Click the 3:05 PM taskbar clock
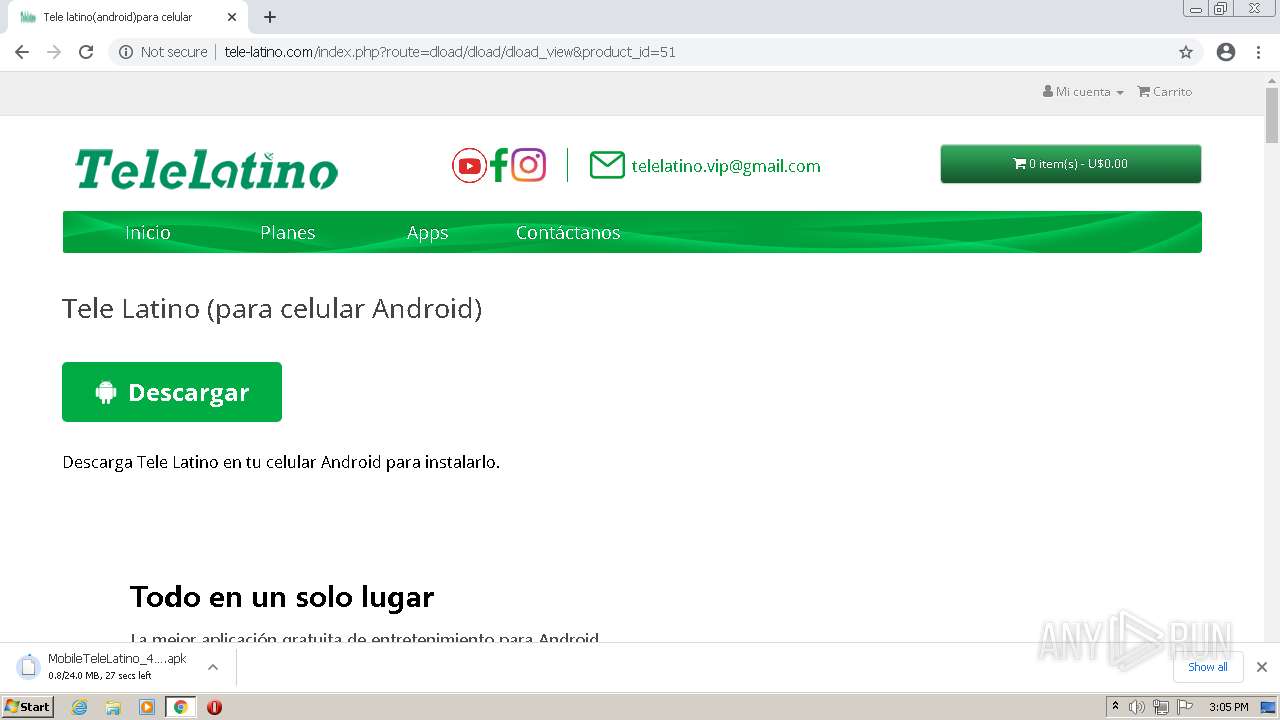The width and height of the screenshot is (1280, 720). tap(1228, 707)
